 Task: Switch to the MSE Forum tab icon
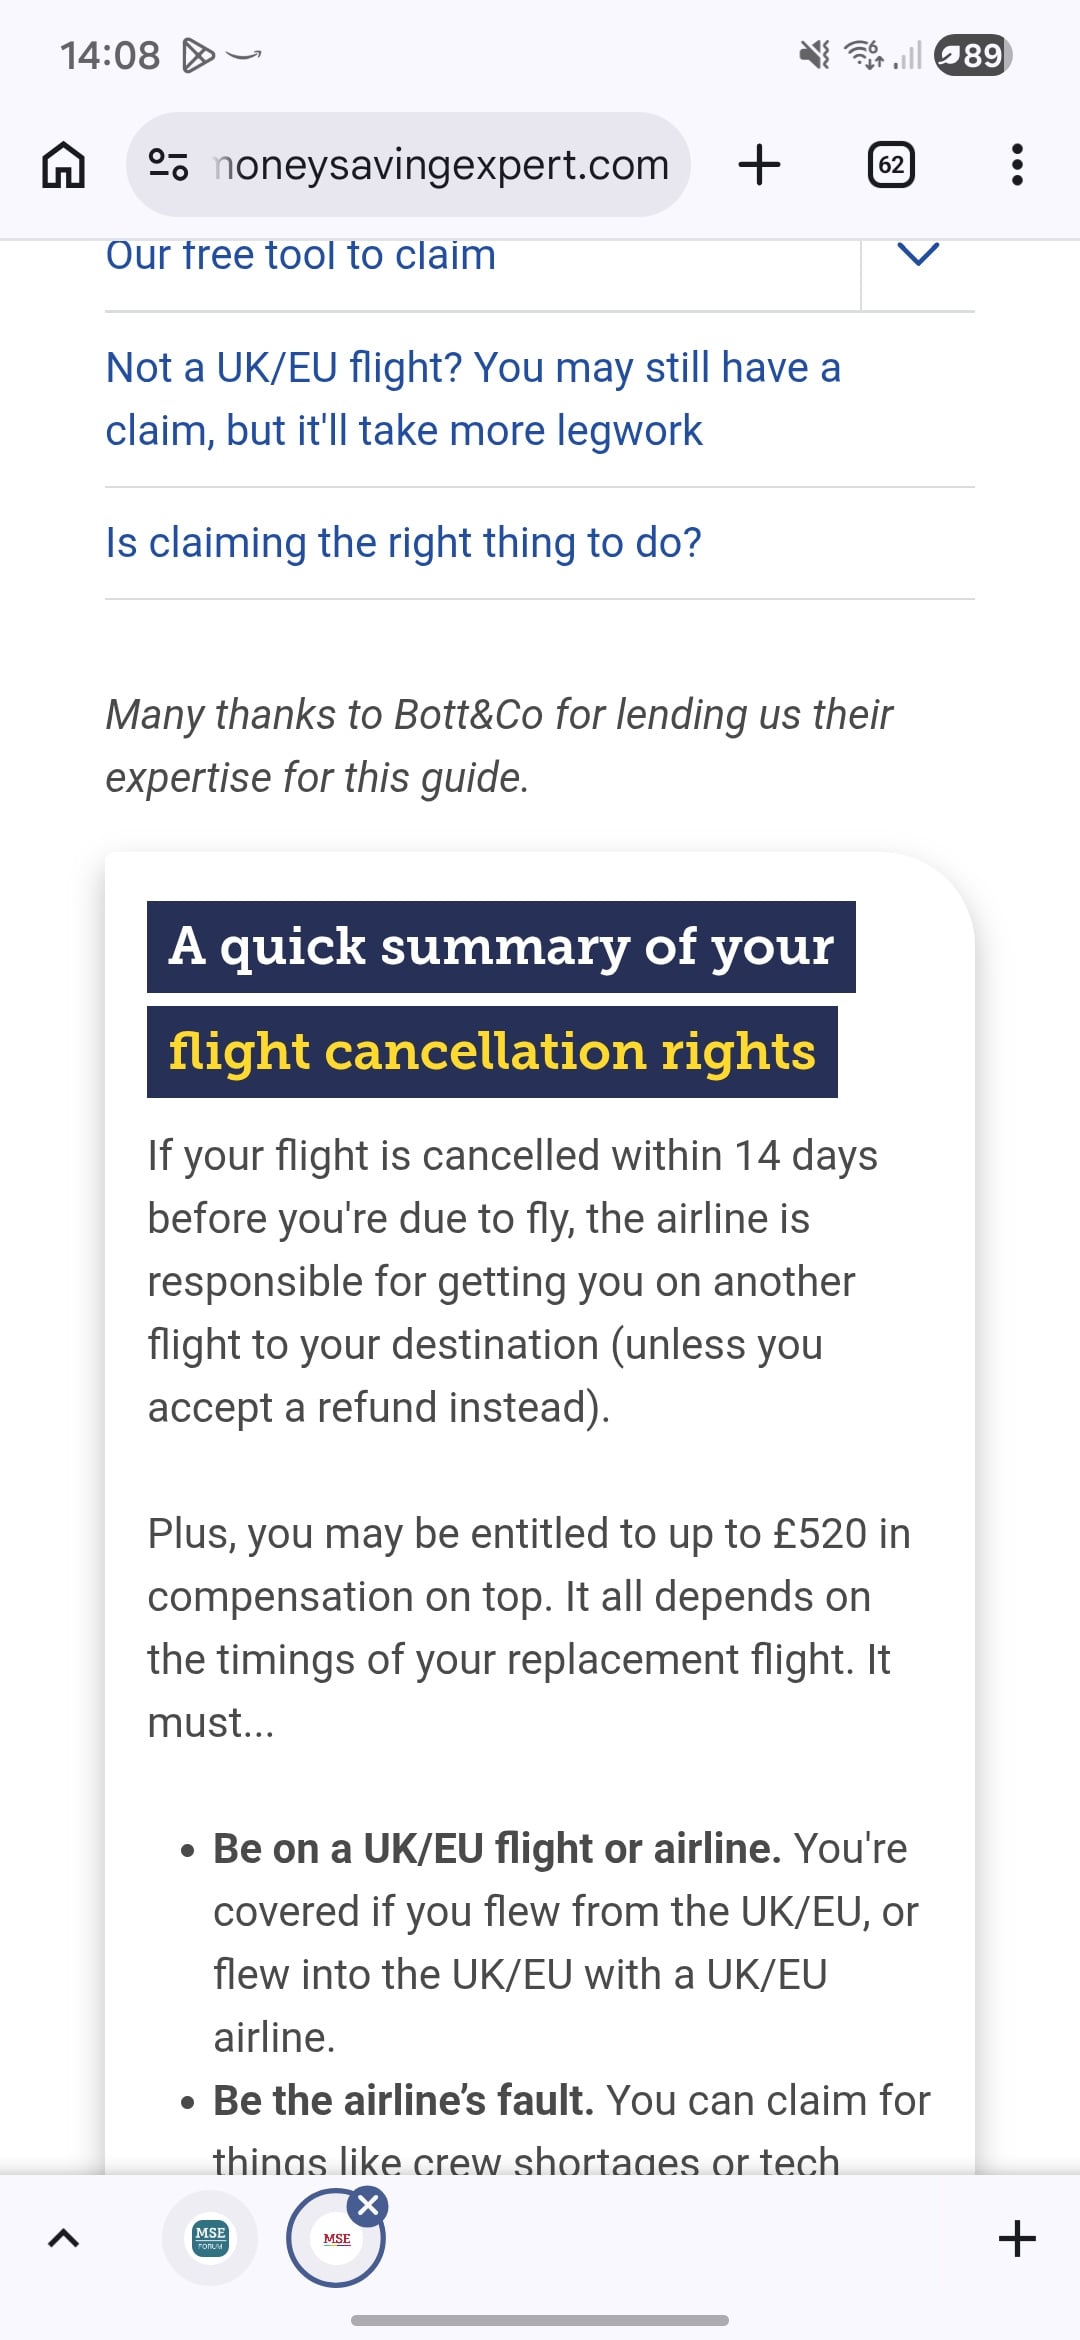coord(210,2238)
